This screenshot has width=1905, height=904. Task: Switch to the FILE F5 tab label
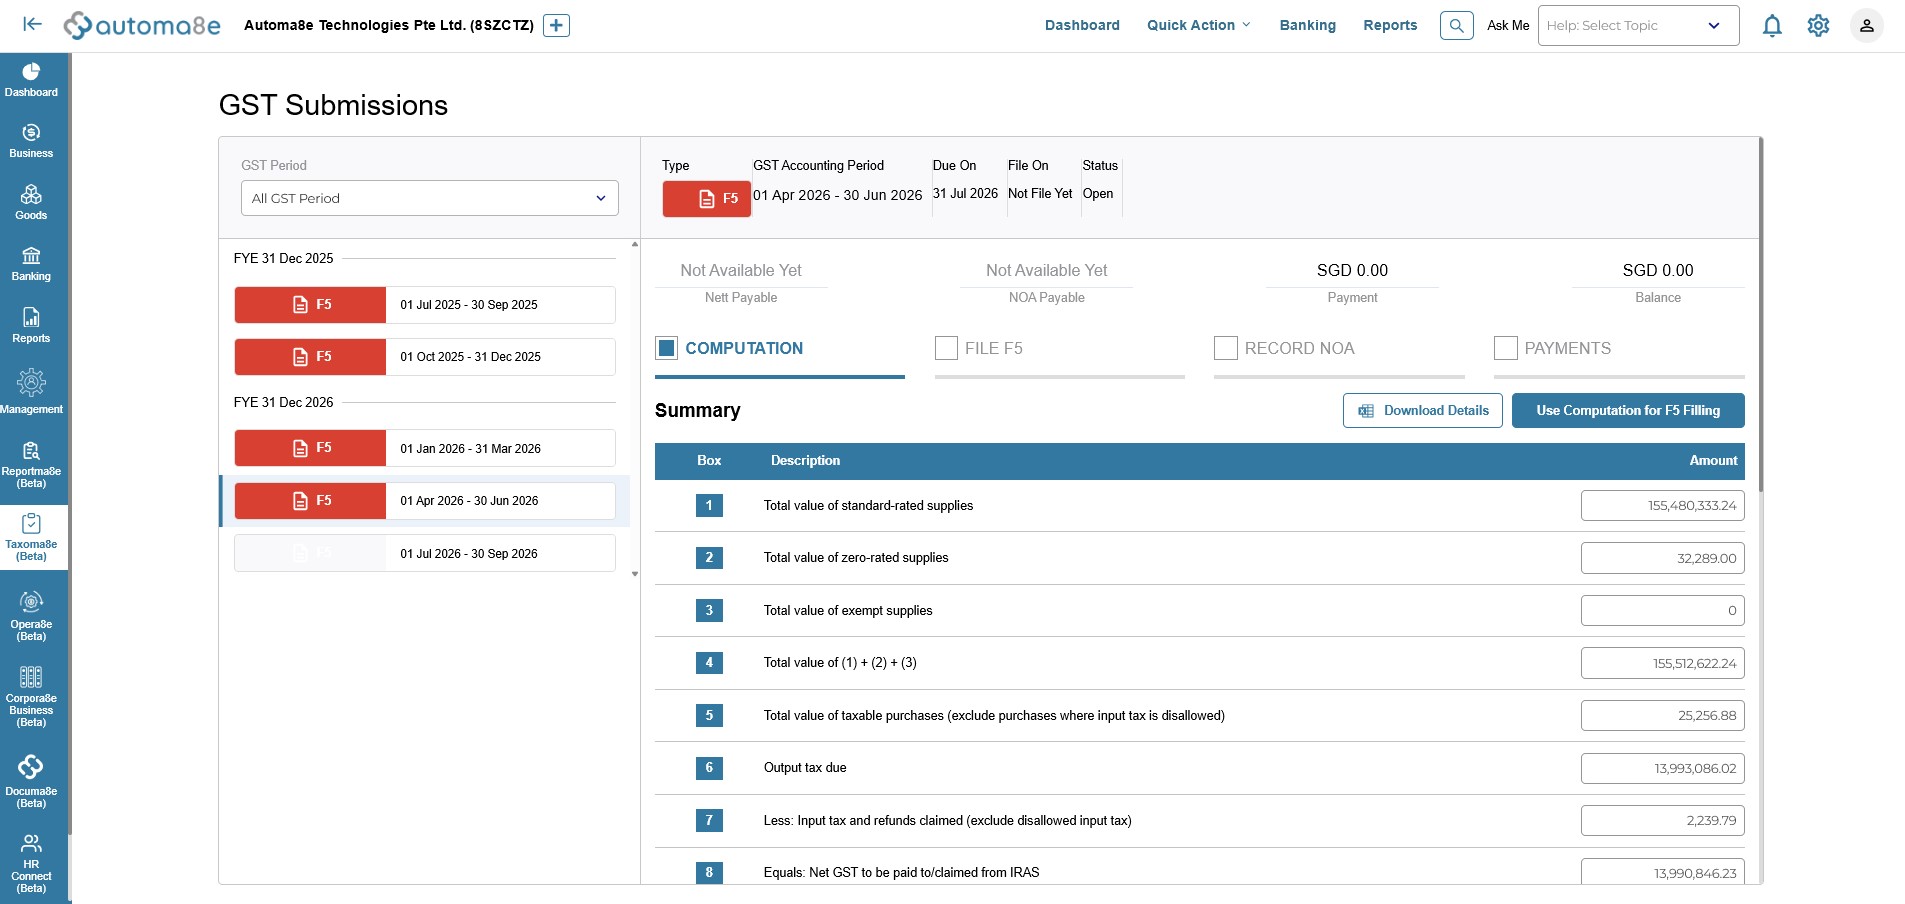(x=994, y=348)
